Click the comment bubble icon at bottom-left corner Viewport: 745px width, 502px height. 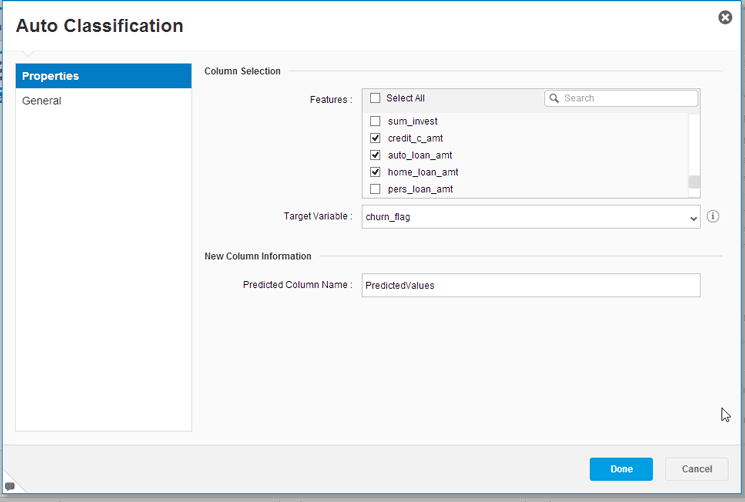10,486
